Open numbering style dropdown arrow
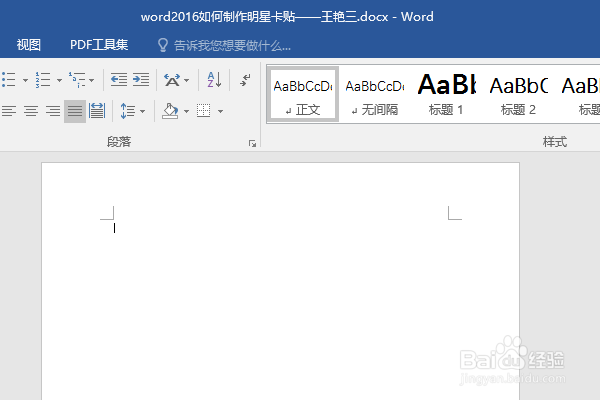The image size is (600, 400). click(59, 80)
